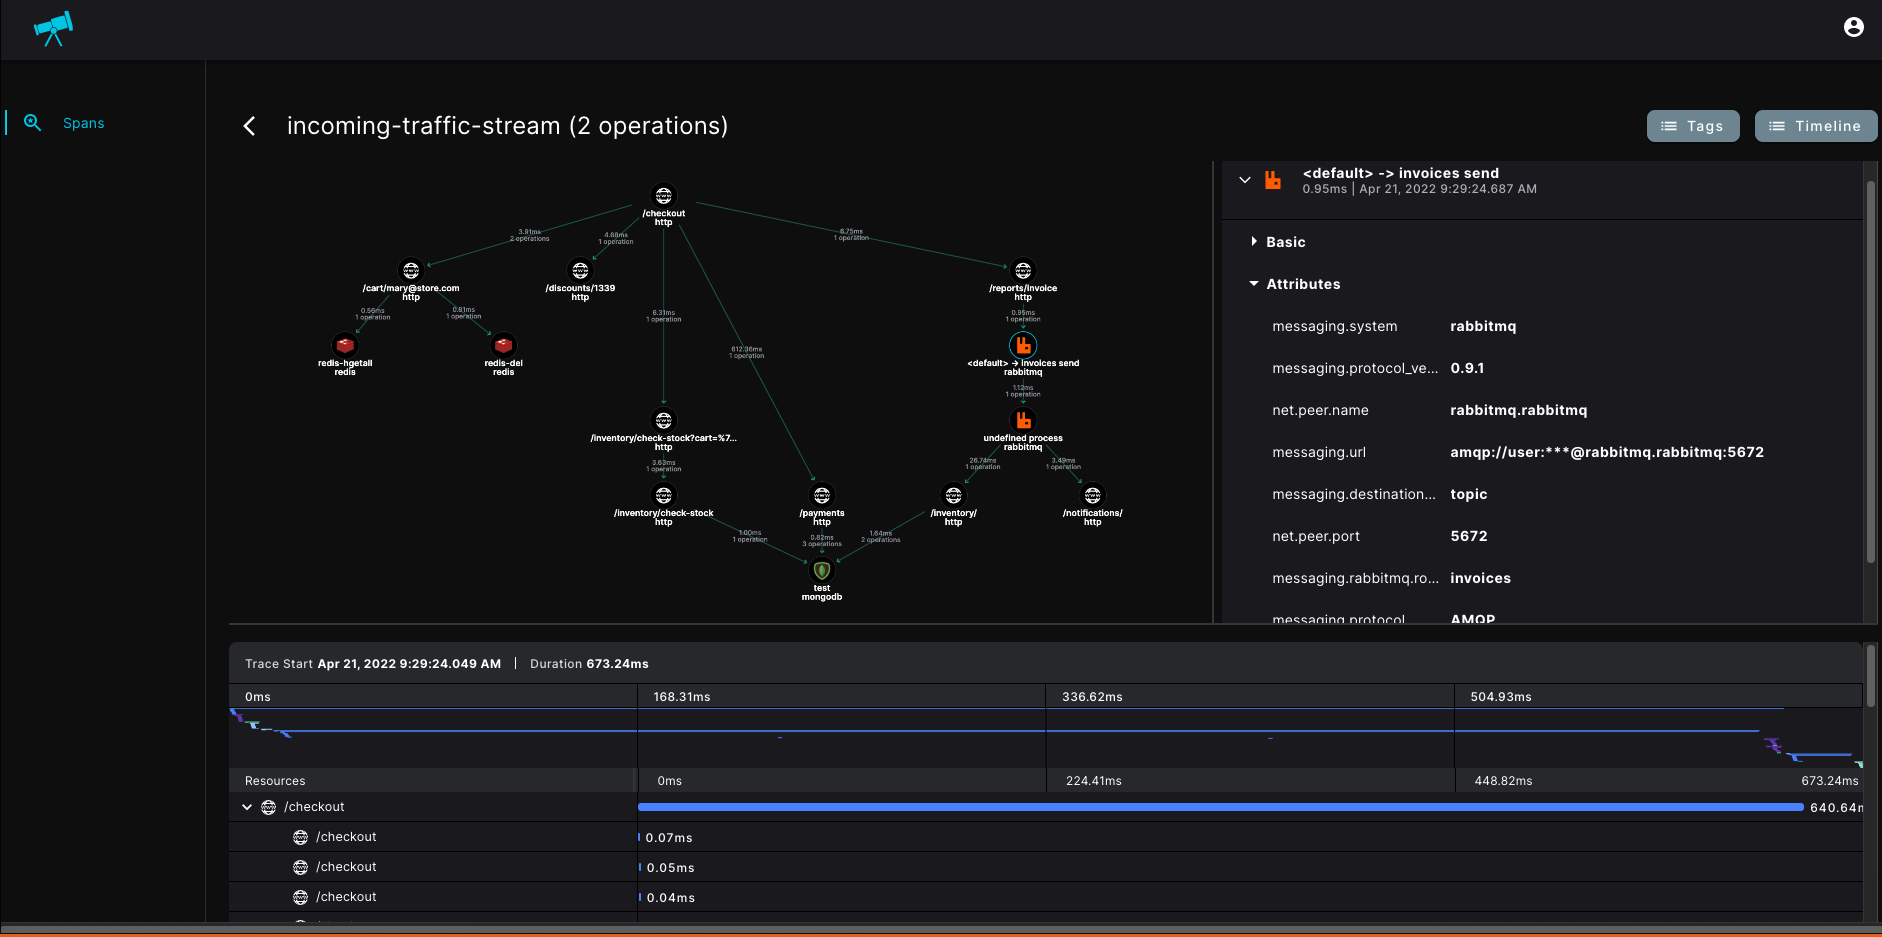Screen dimensions: 1882x937
Task: Click the Spans search icon
Action: tap(33, 122)
